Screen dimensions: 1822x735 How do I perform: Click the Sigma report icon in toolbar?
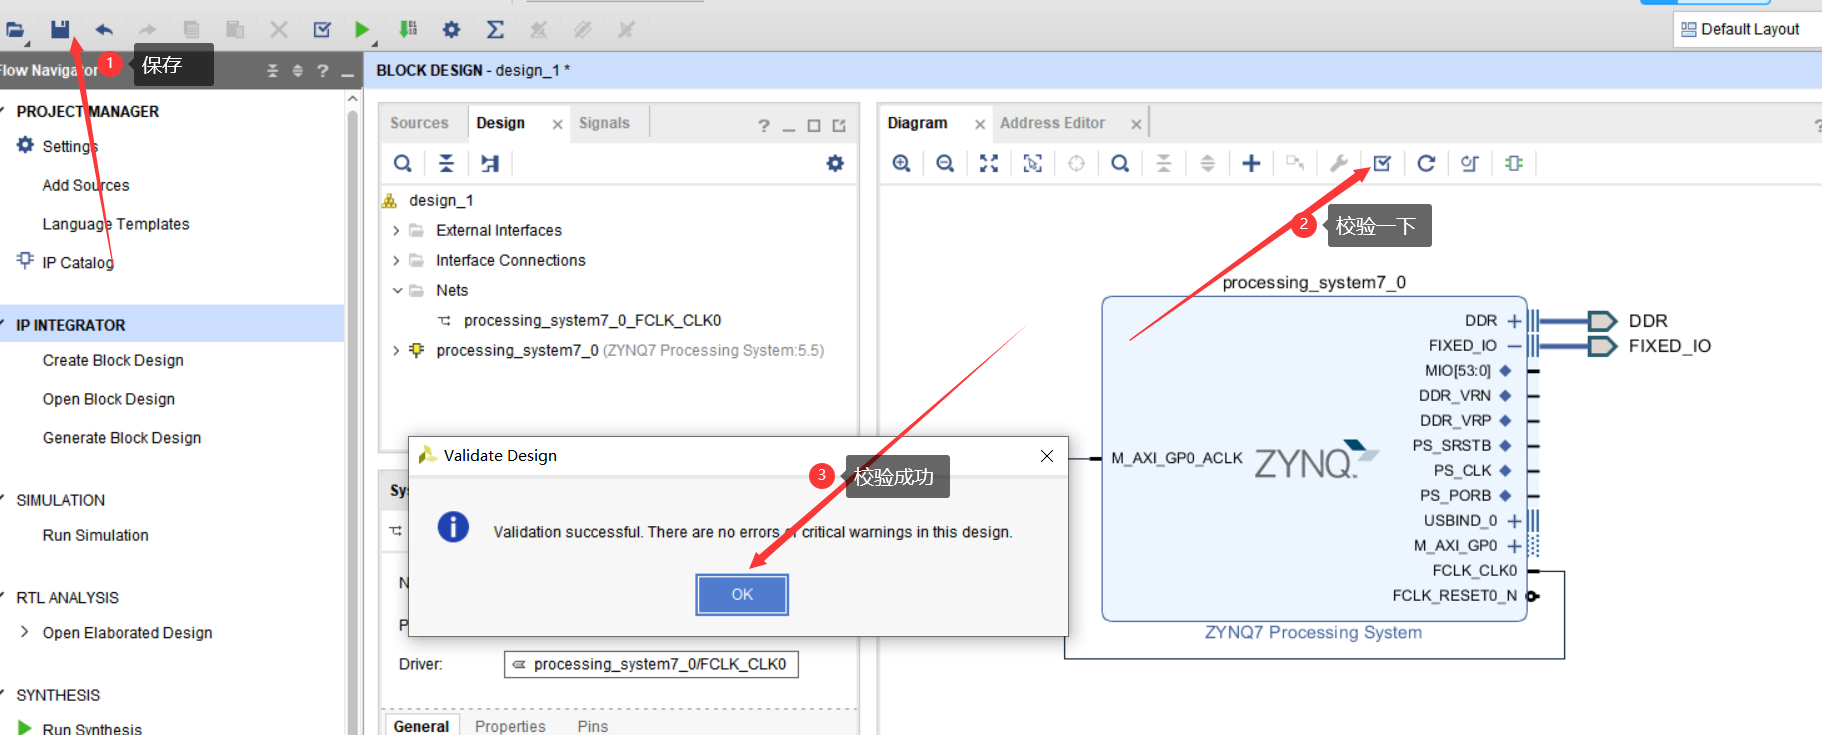[495, 29]
